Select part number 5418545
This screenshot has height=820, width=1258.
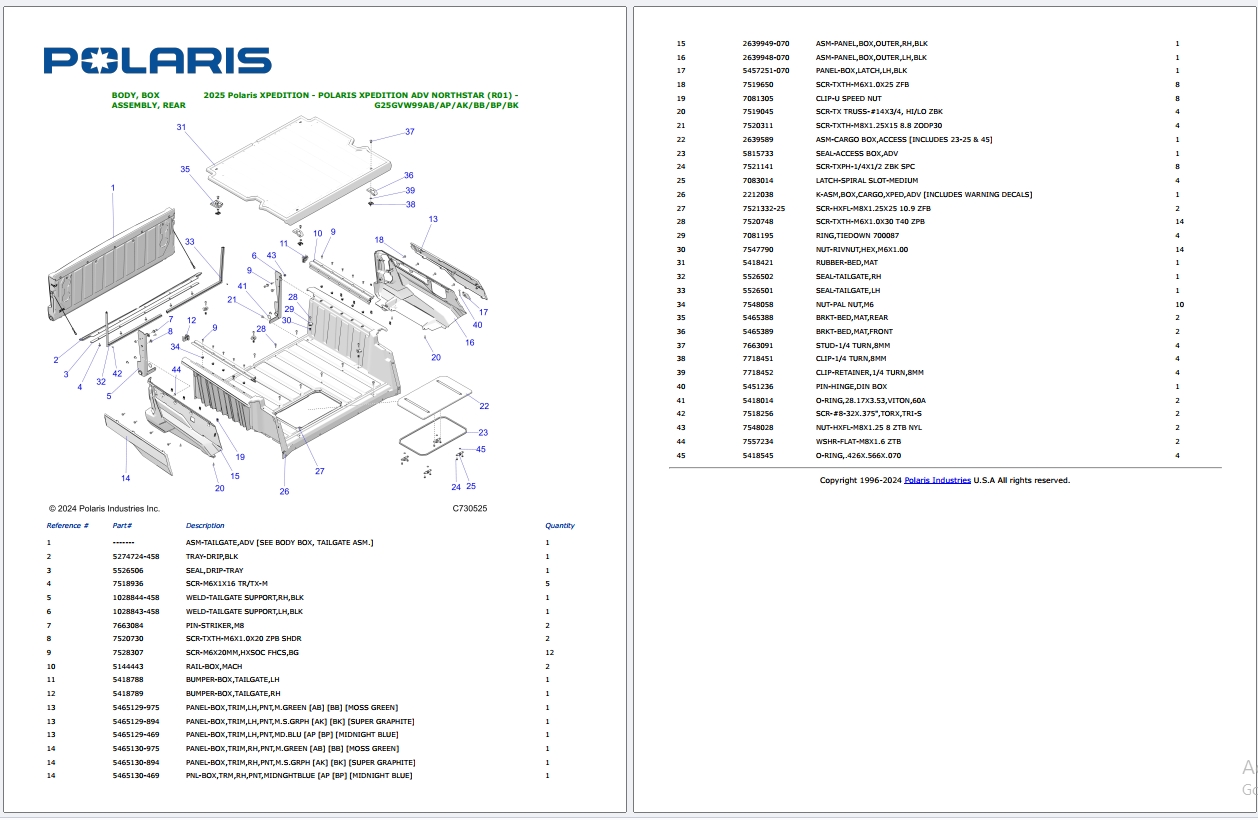tap(758, 455)
